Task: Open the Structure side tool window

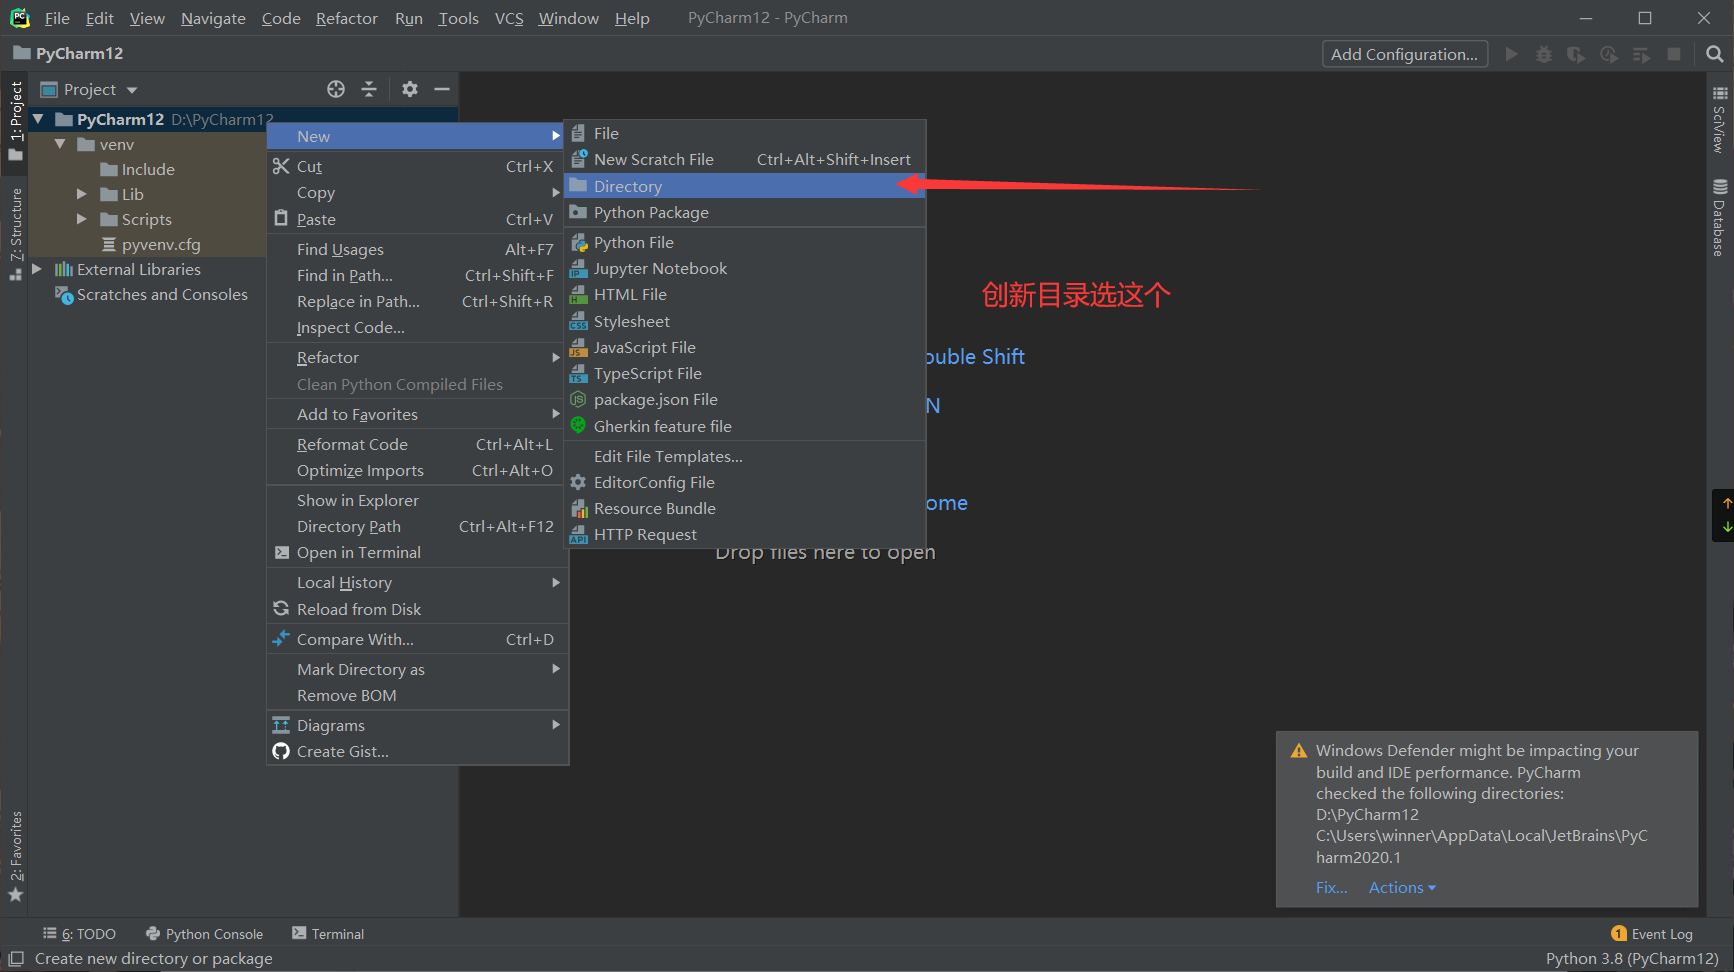Action: tap(16, 233)
